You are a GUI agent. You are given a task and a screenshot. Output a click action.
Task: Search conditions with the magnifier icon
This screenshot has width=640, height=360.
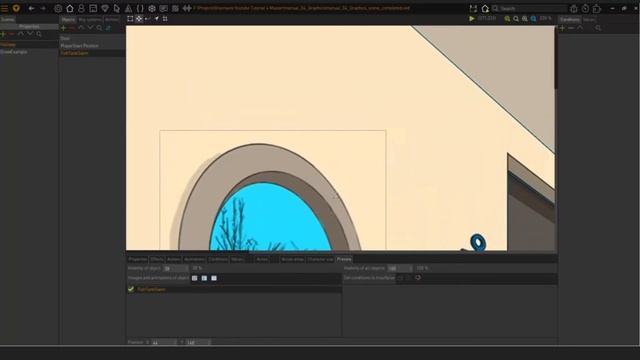coord(598,28)
